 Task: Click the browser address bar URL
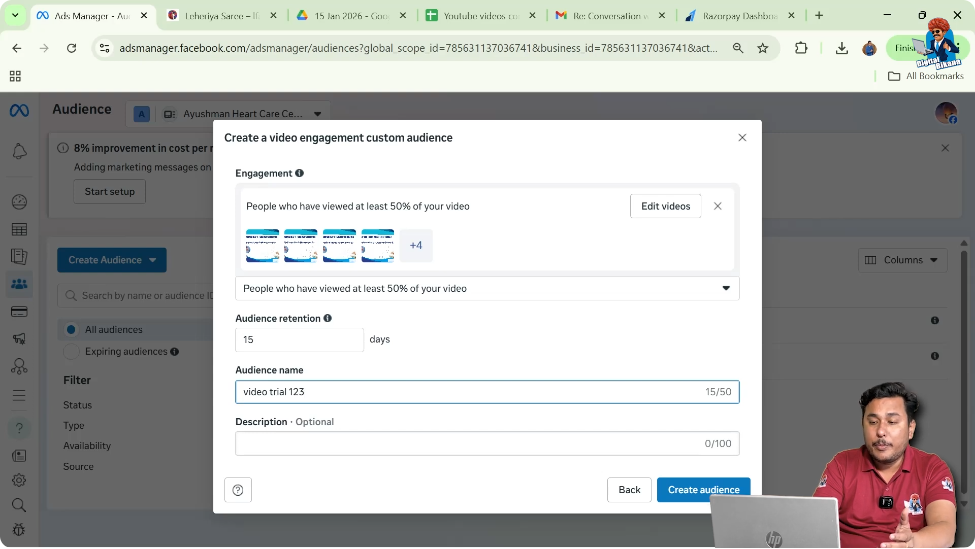click(x=418, y=48)
